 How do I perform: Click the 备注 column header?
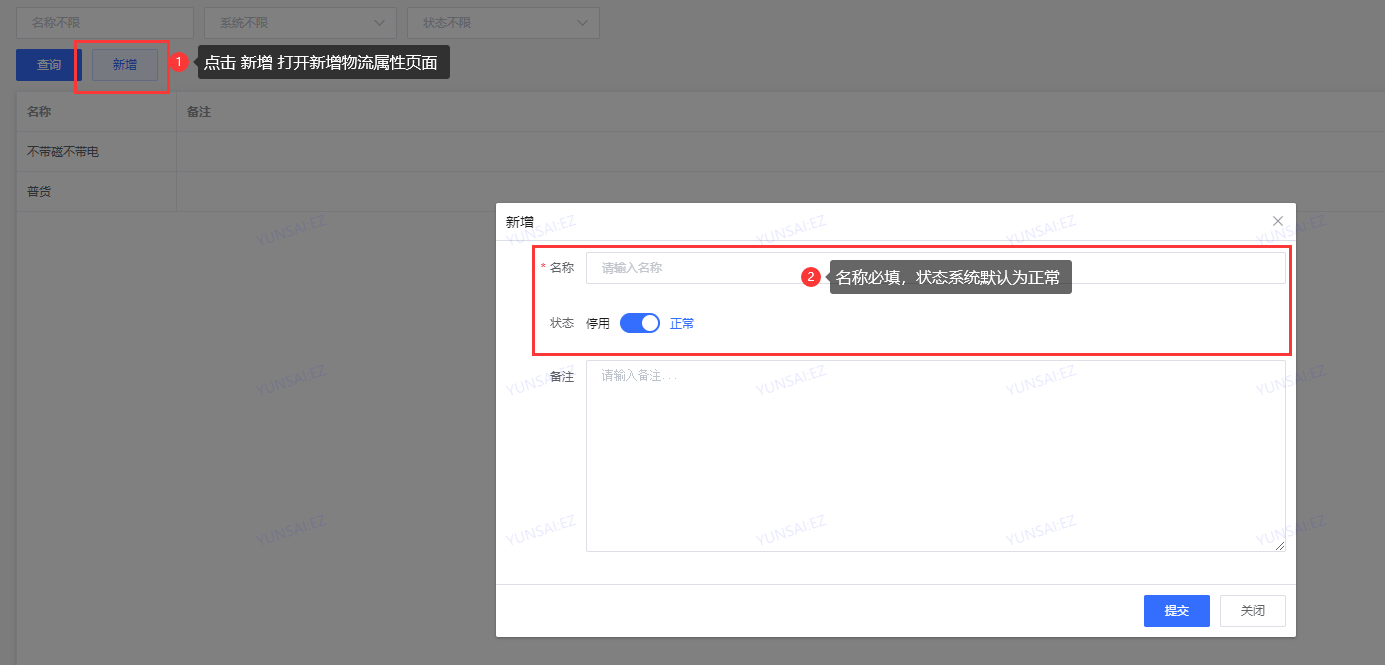(x=199, y=112)
